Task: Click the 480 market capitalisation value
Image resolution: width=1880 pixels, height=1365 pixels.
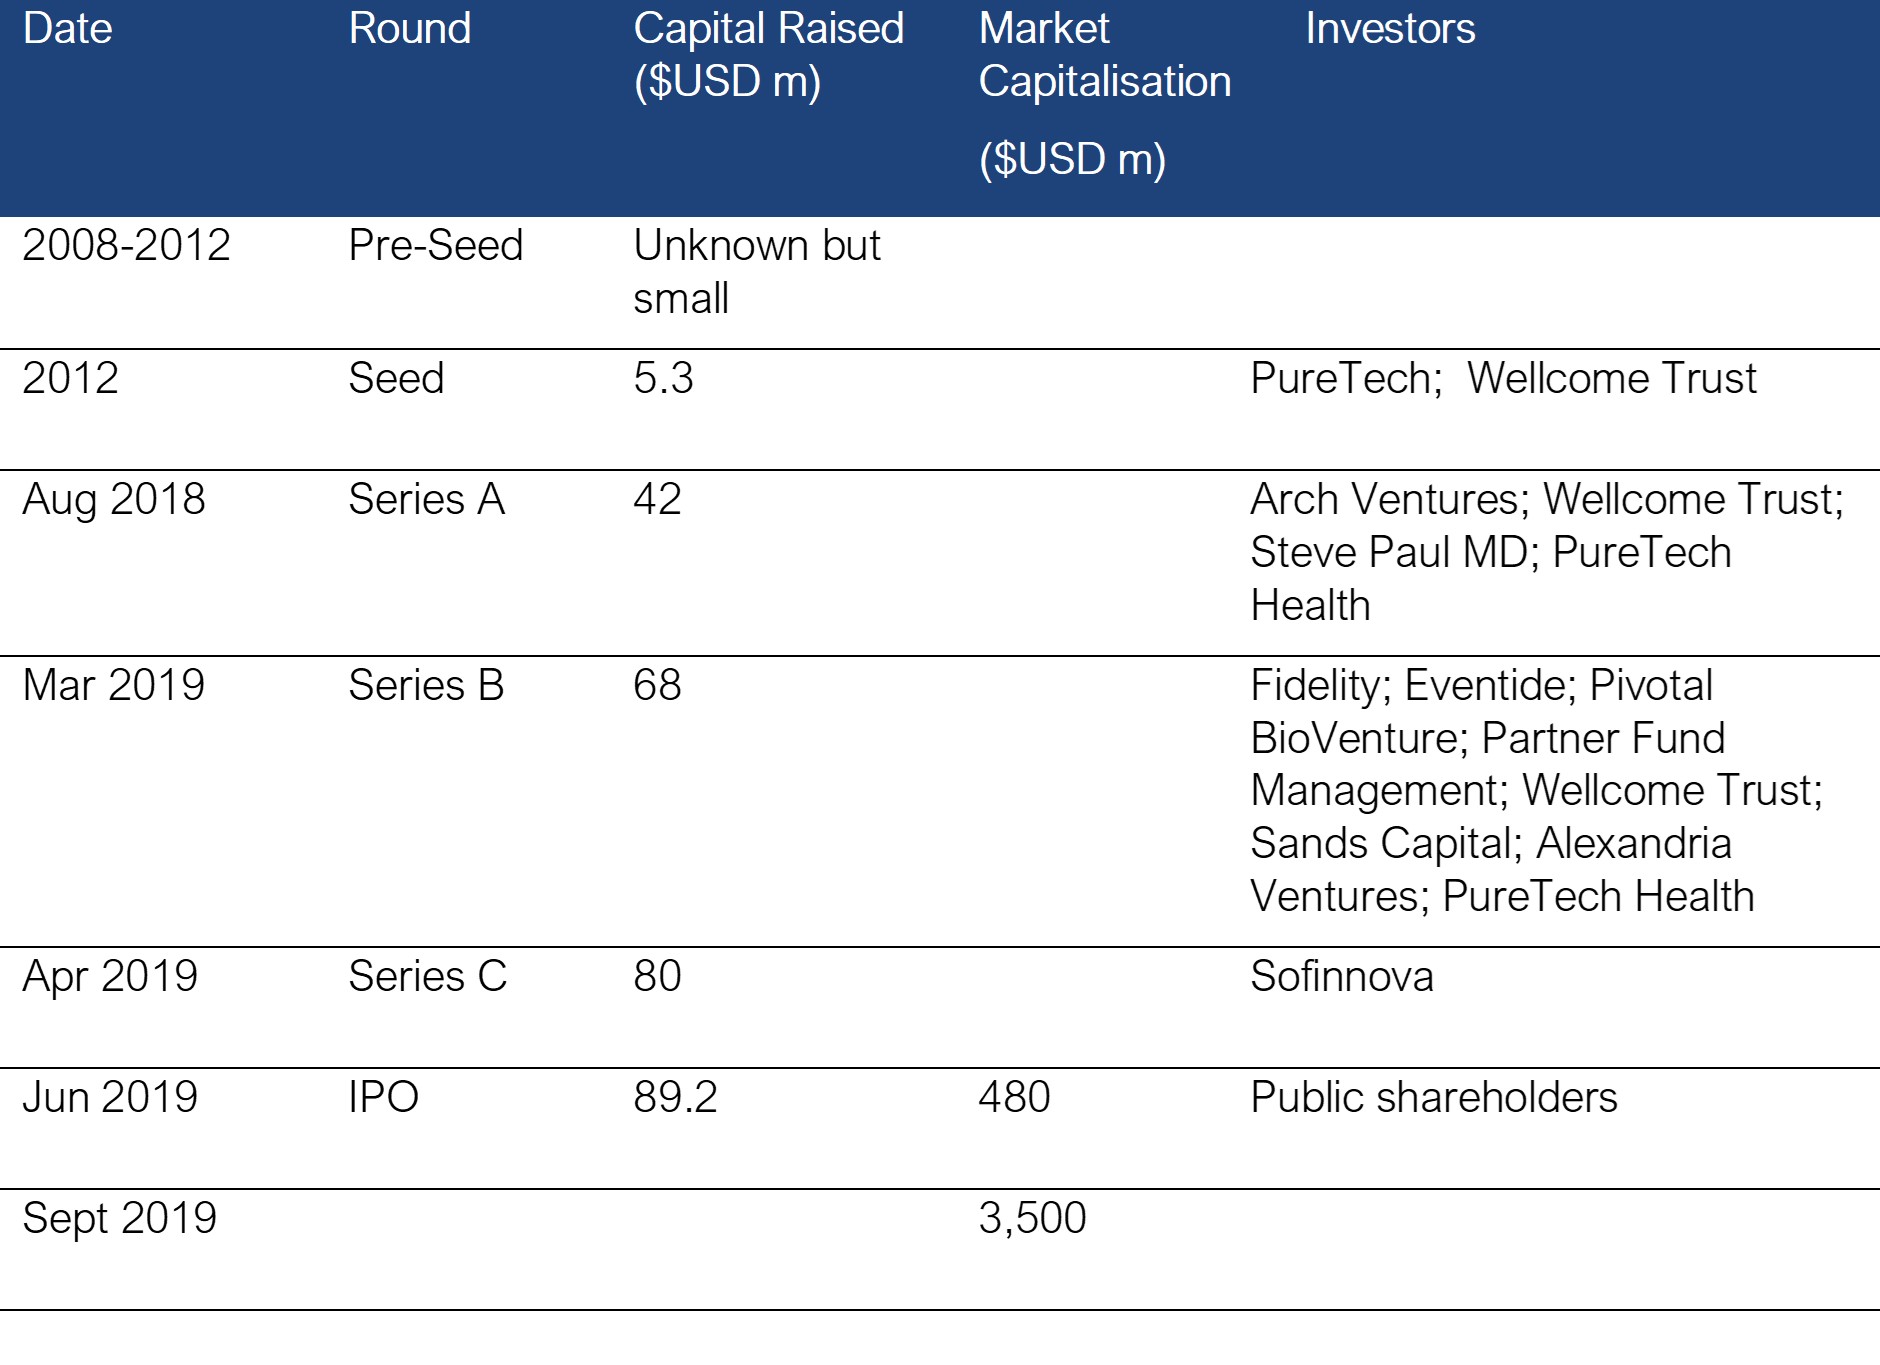Action: coord(1014,1098)
